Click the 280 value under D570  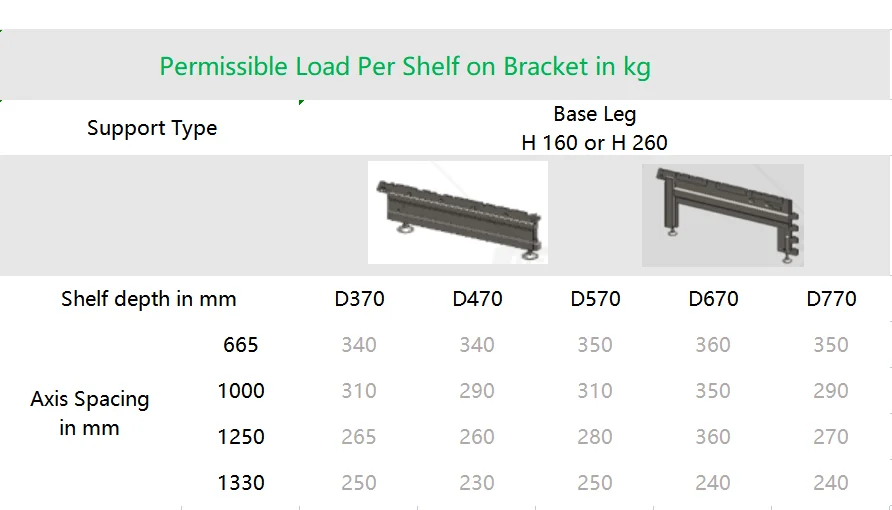pyautogui.click(x=595, y=437)
